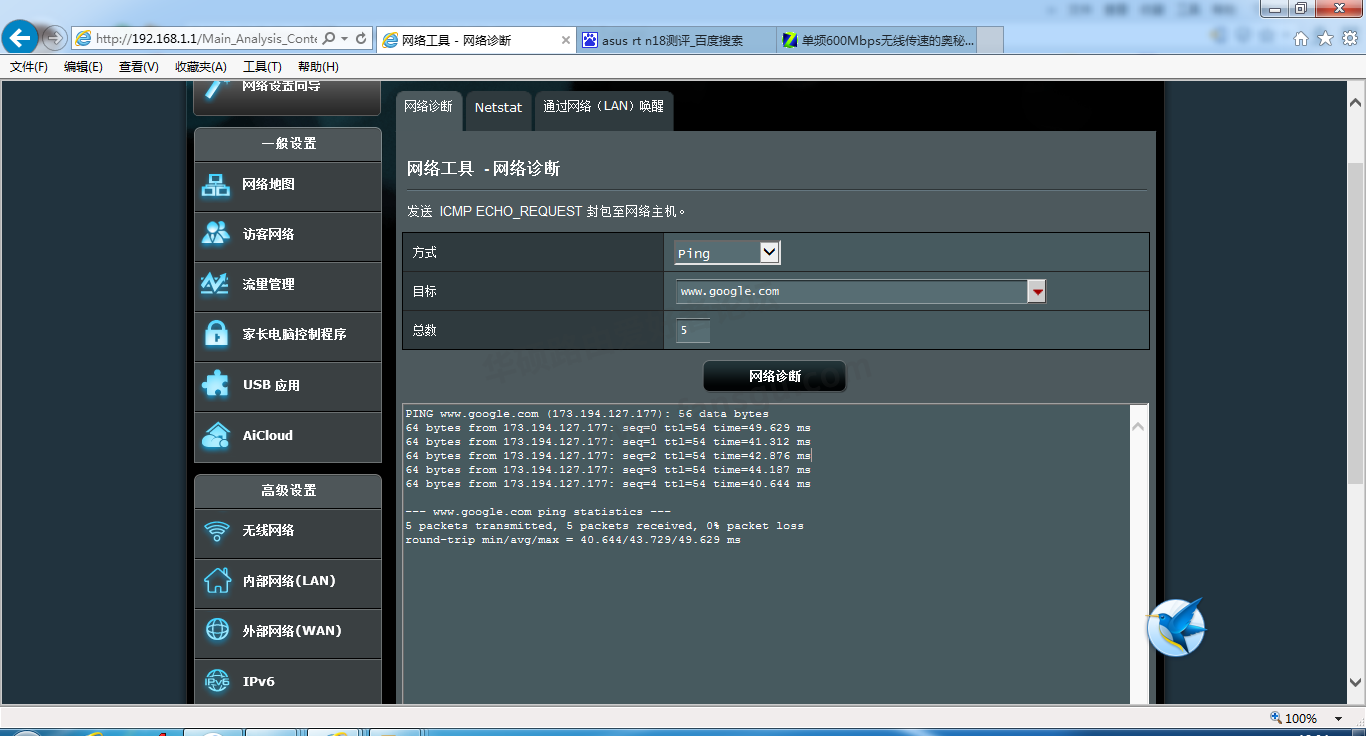Click the 高级设置 section header
The height and width of the screenshot is (736, 1366).
pos(288,491)
